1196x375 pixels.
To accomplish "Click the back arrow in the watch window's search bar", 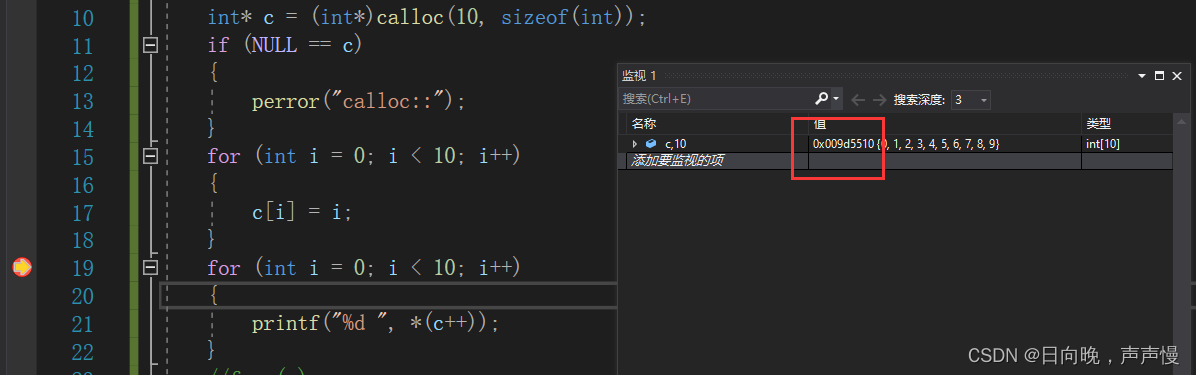I will (857, 100).
